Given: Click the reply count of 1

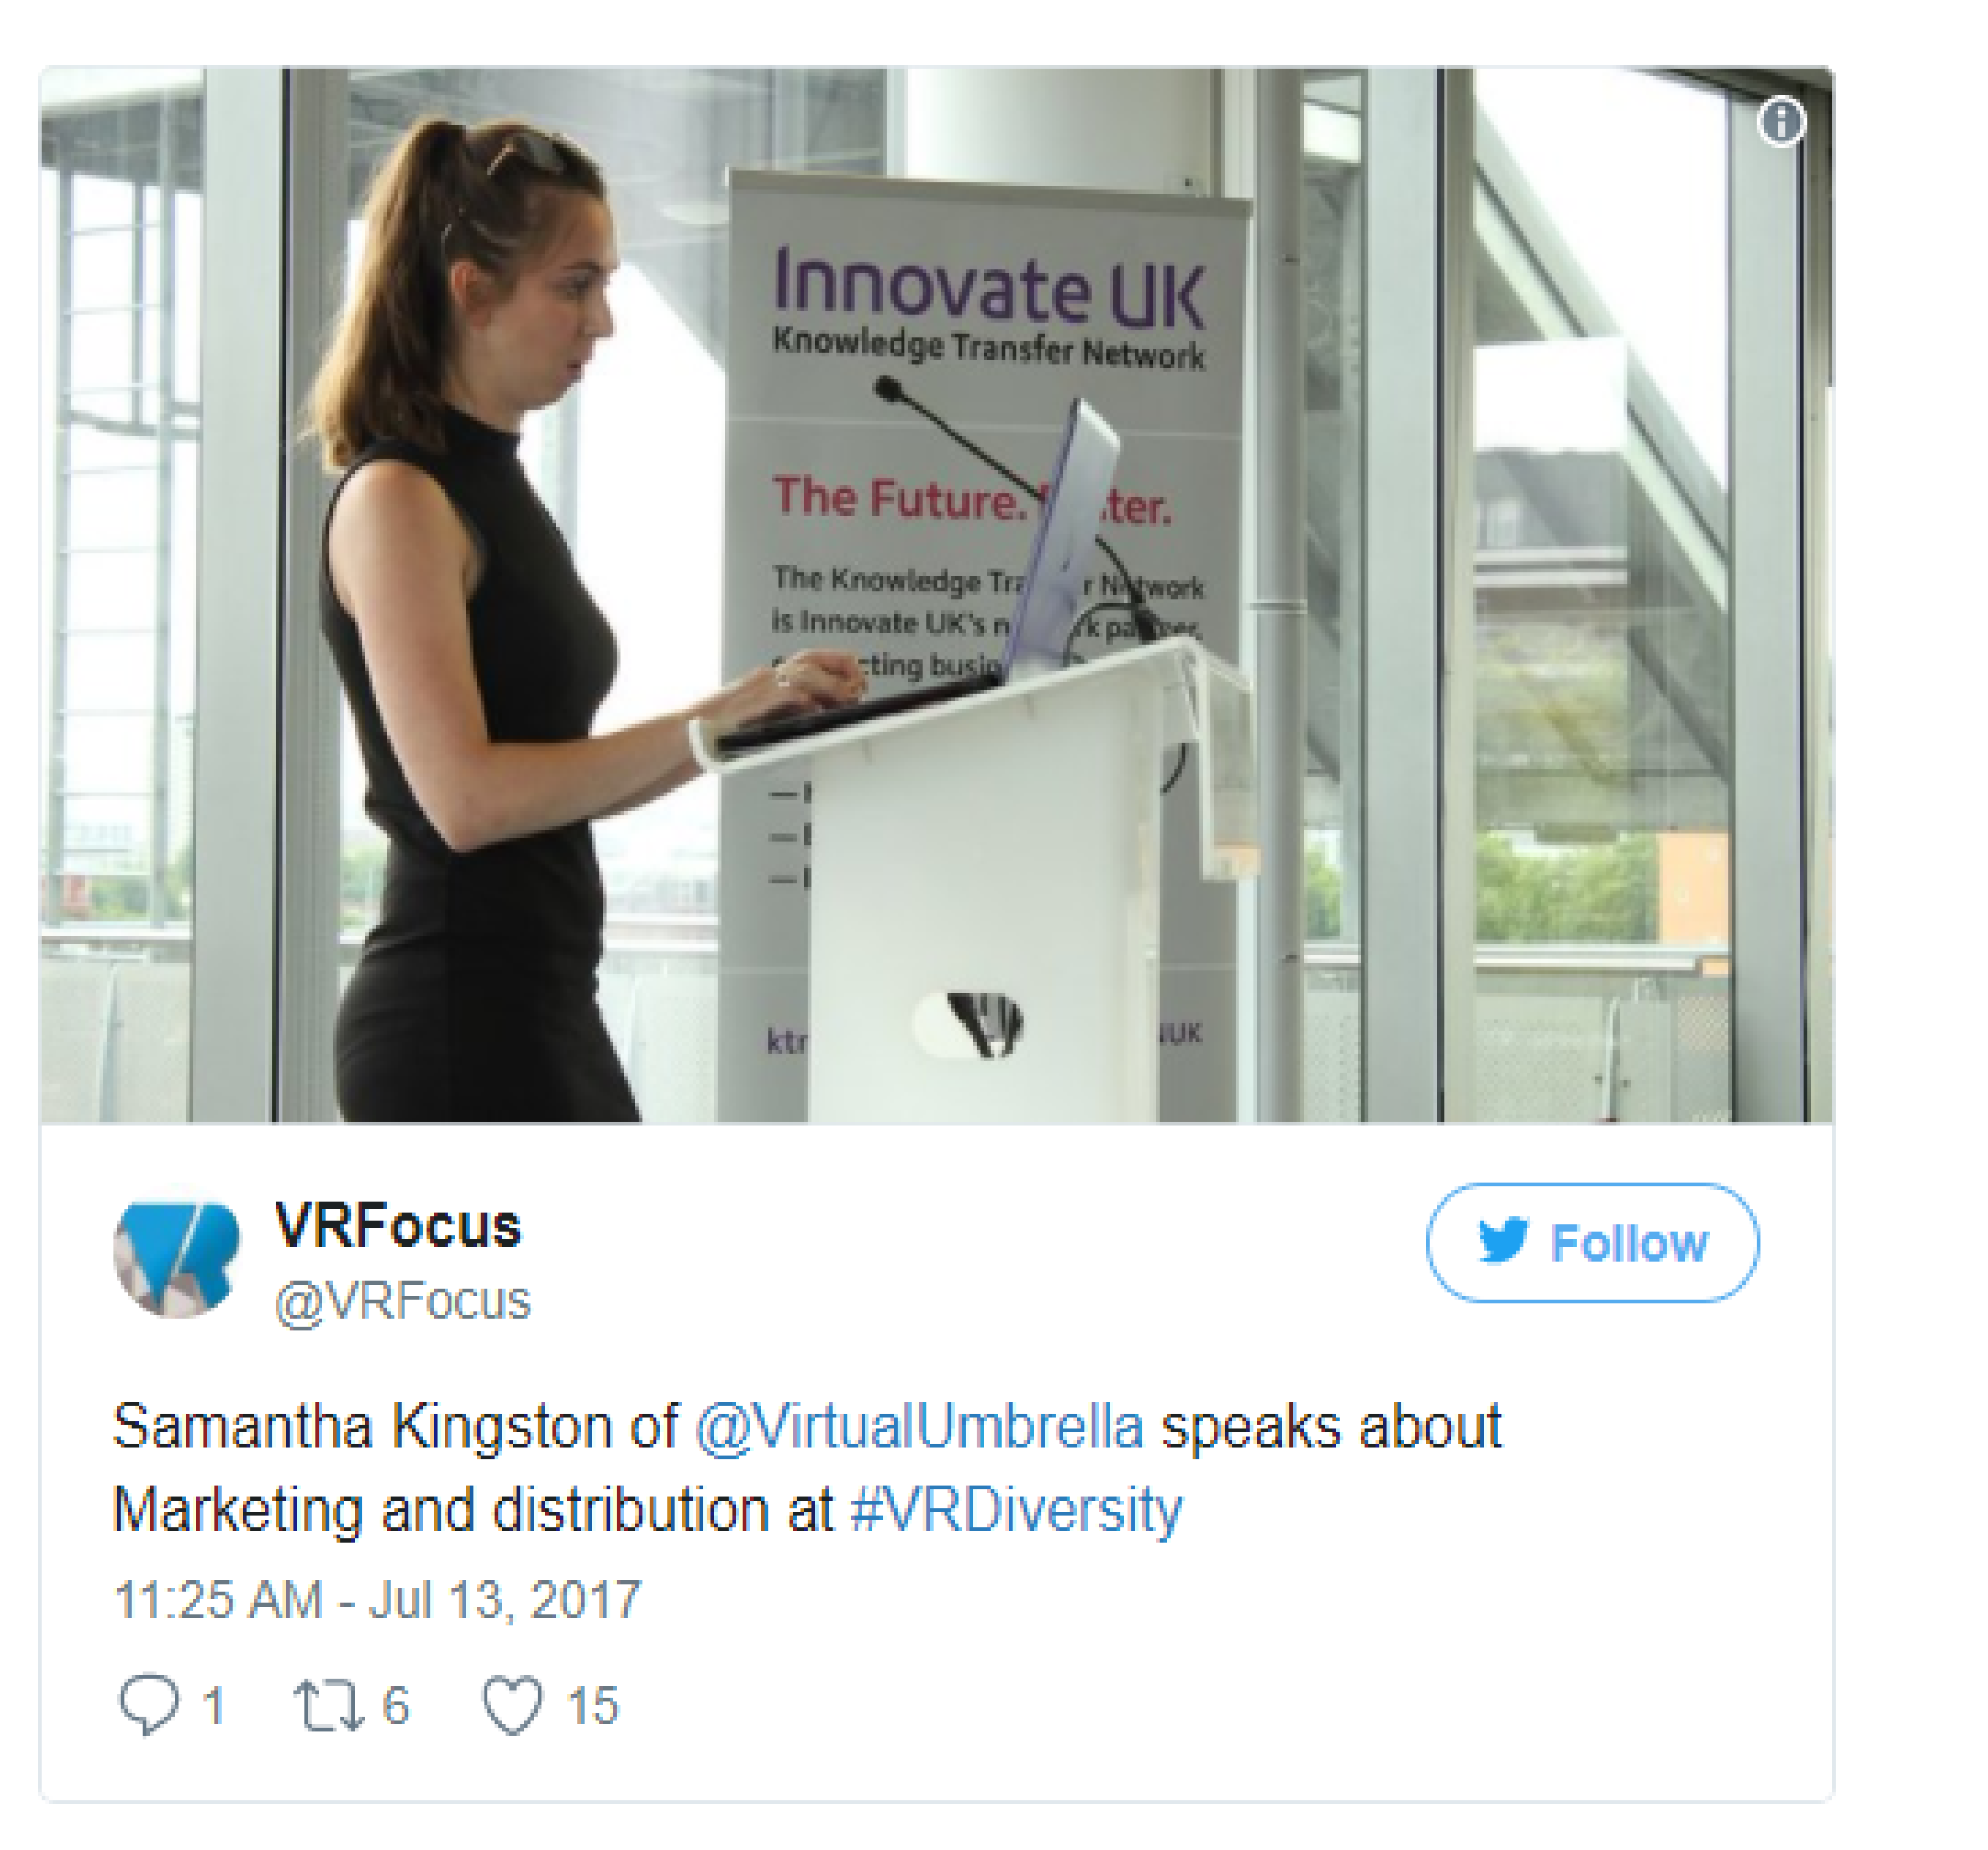Looking at the screenshot, I should point(213,1706).
